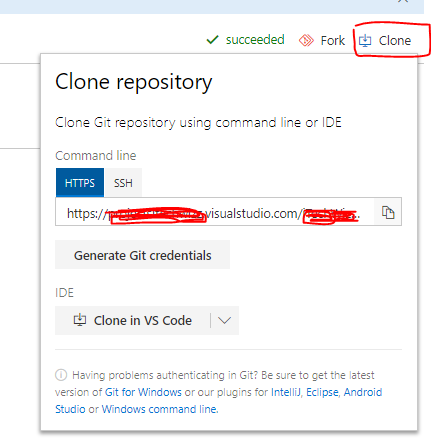Click the green checkmark build status icon
Screen dimensions: 431x445
(x=212, y=40)
